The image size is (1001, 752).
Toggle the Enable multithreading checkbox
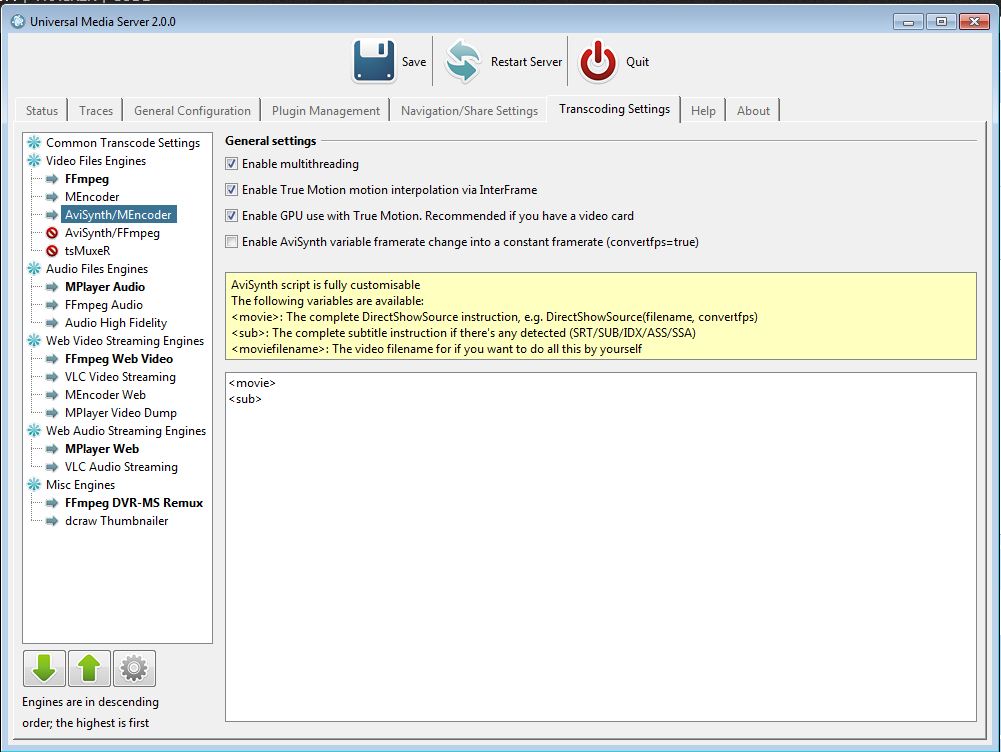[232, 164]
